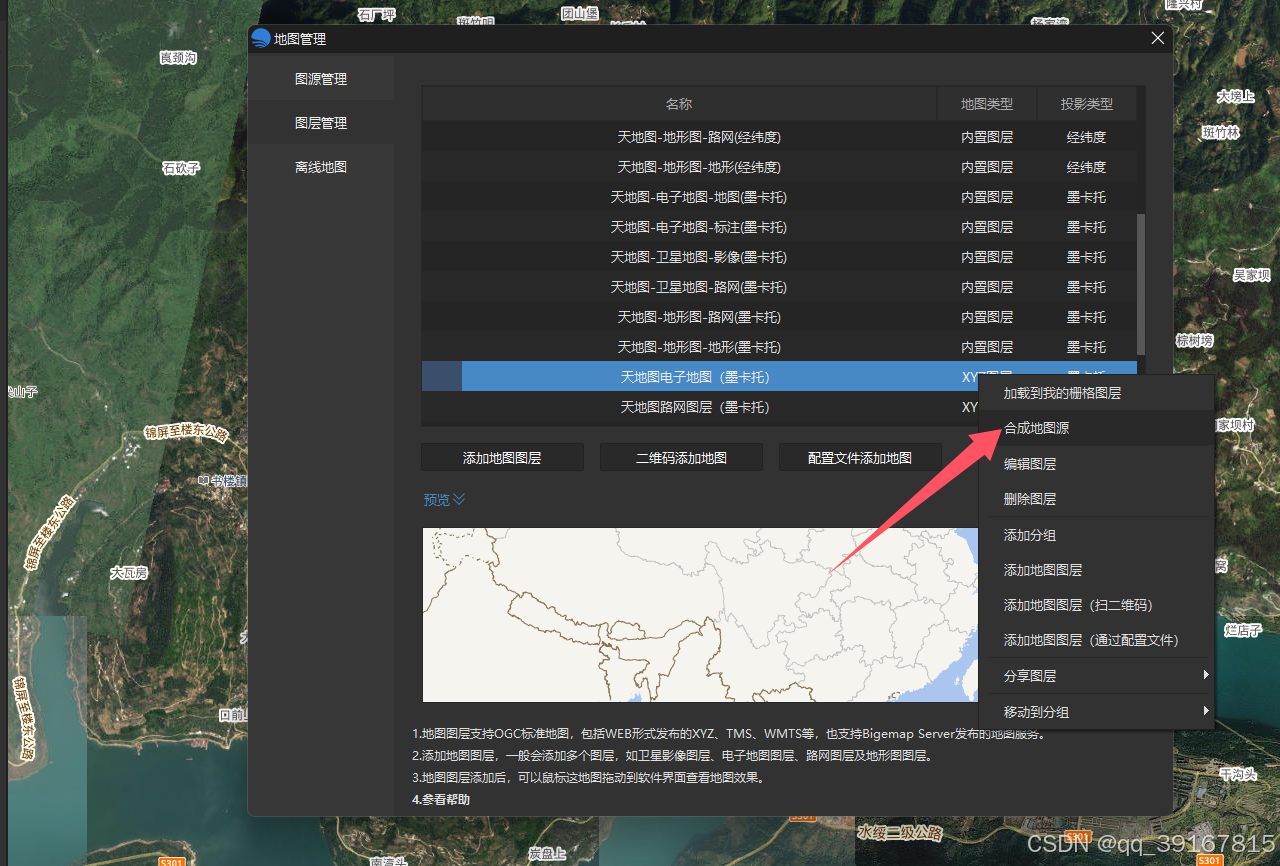This screenshot has height=866, width=1280.
Task: Select row 天地图-卫星地图-影像(墨卡托)
Action: (779, 257)
